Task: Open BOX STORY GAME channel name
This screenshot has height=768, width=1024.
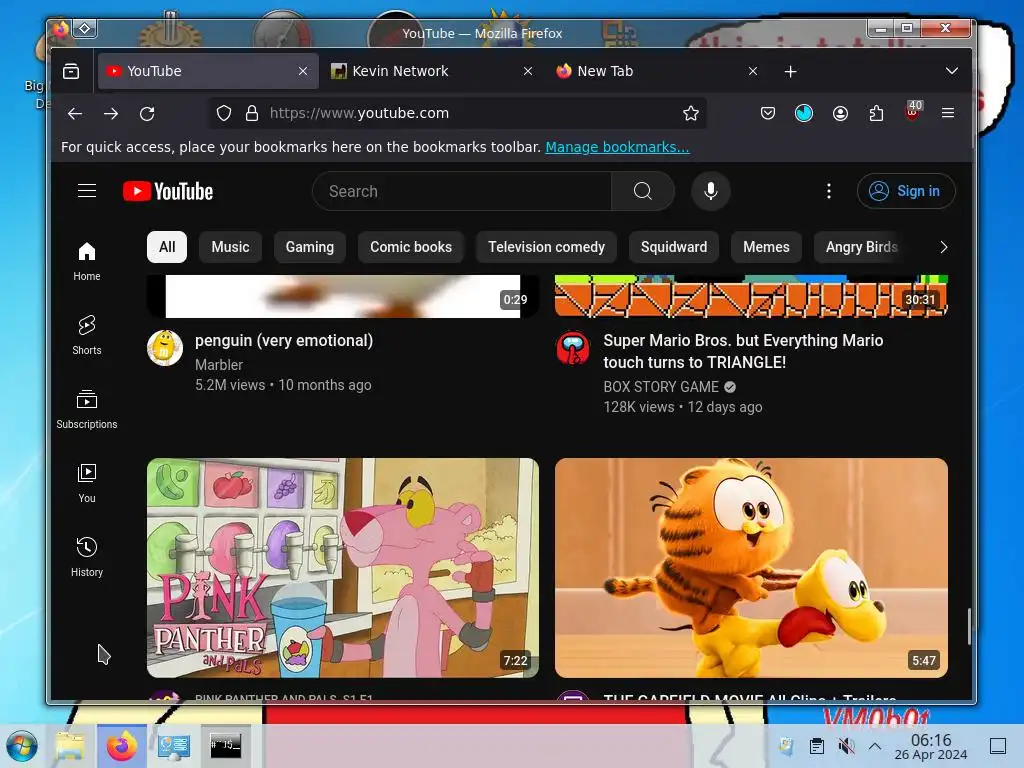Action: pyautogui.click(x=661, y=387)
